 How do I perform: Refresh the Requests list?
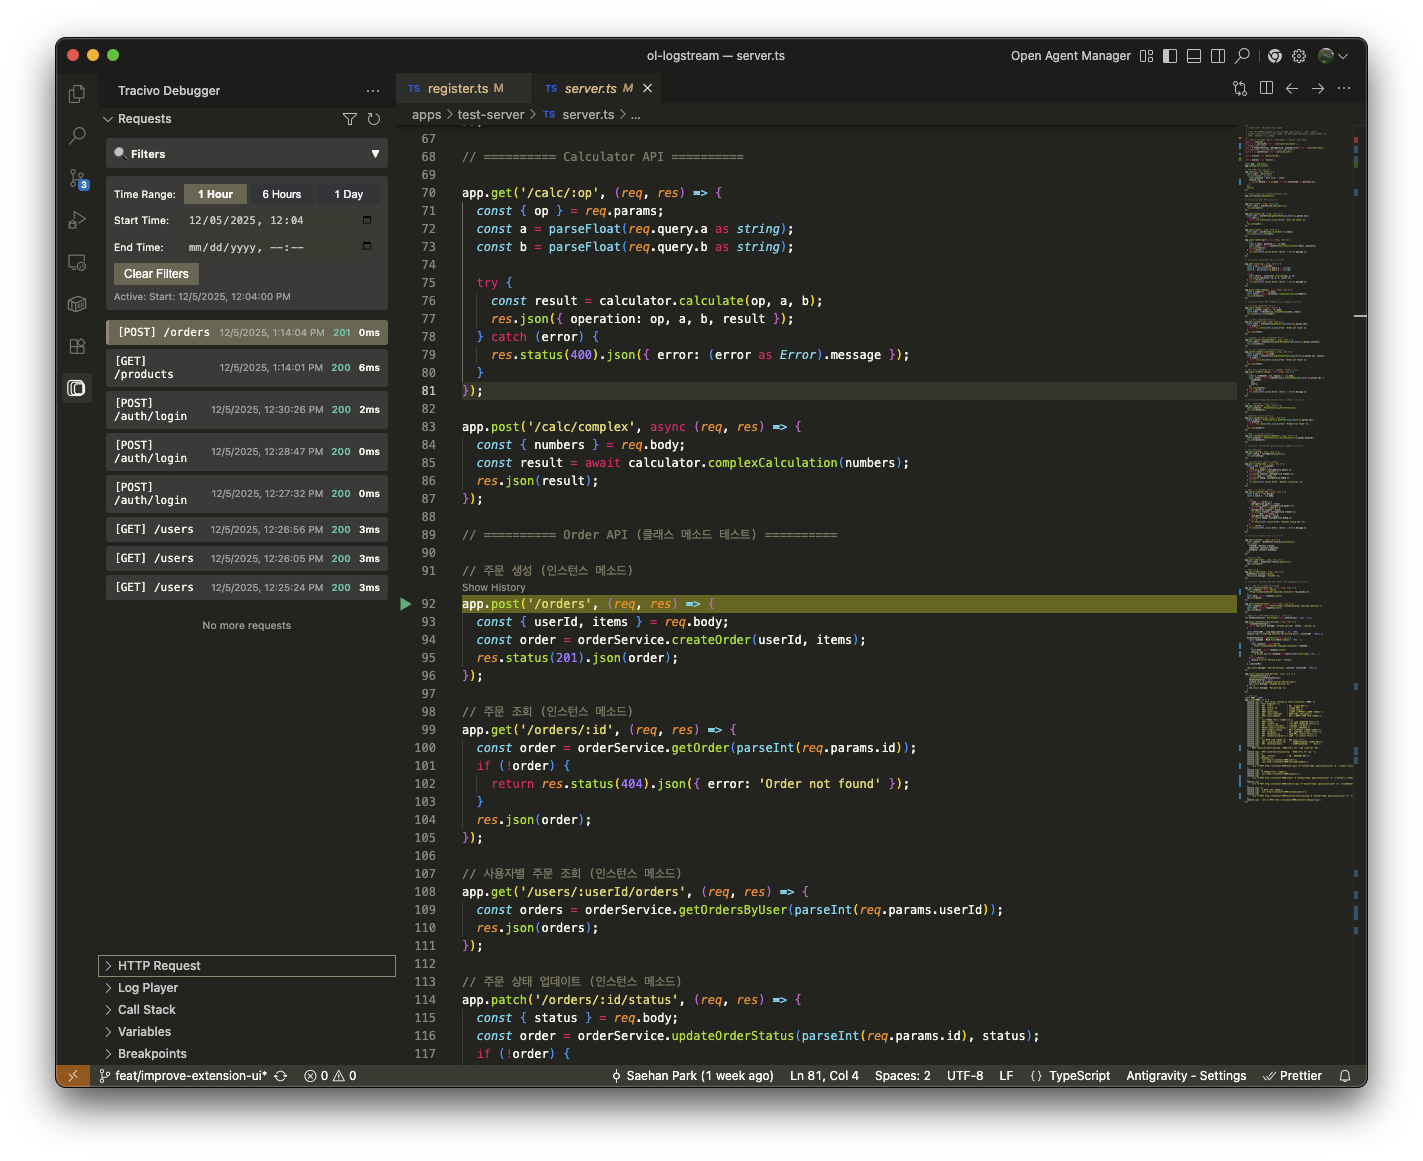(374, 119)
